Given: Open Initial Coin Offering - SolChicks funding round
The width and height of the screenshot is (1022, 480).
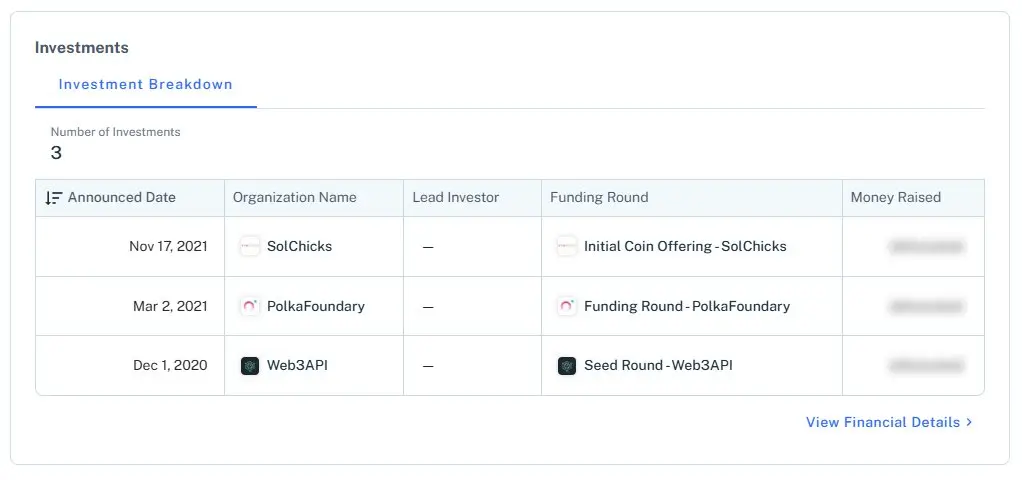Looking at the screenshot, I should coord(685,247).
